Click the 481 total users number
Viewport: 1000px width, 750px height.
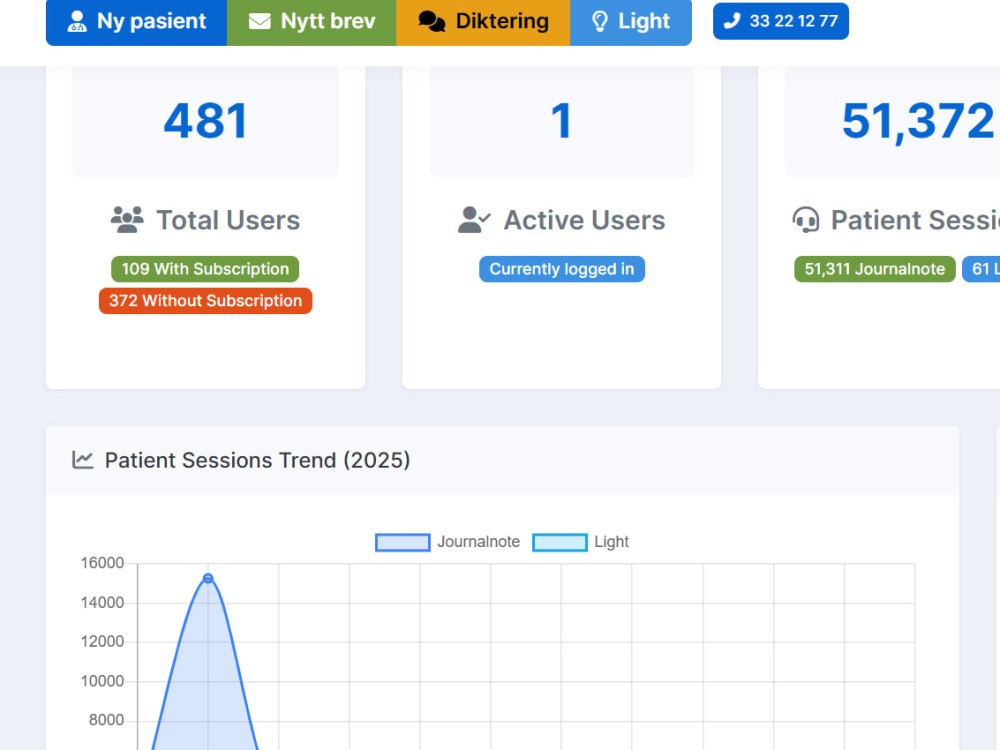click(x=205, y=121)
